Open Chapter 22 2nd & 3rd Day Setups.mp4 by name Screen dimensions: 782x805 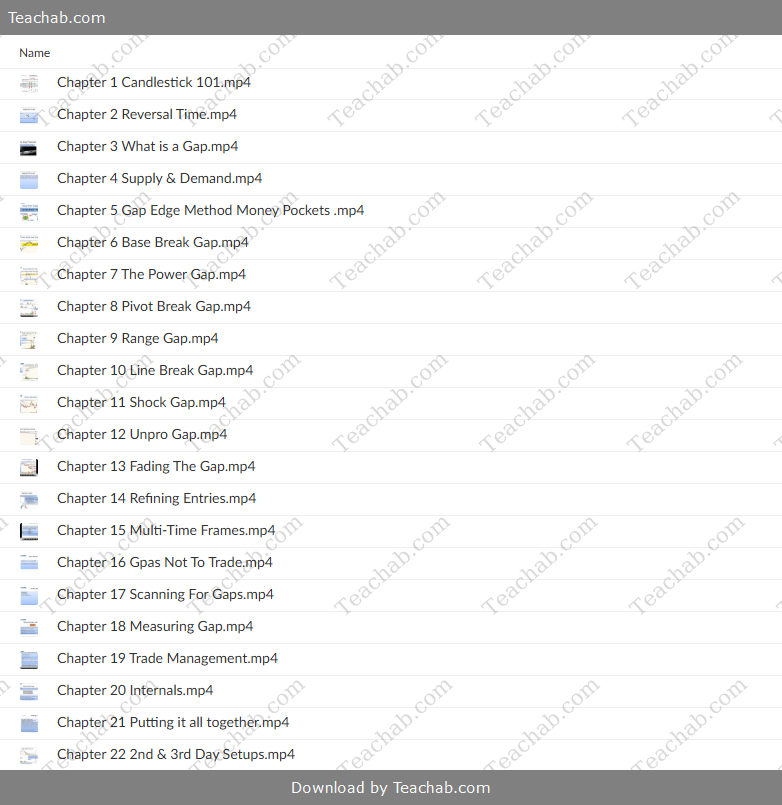[176, 754]
